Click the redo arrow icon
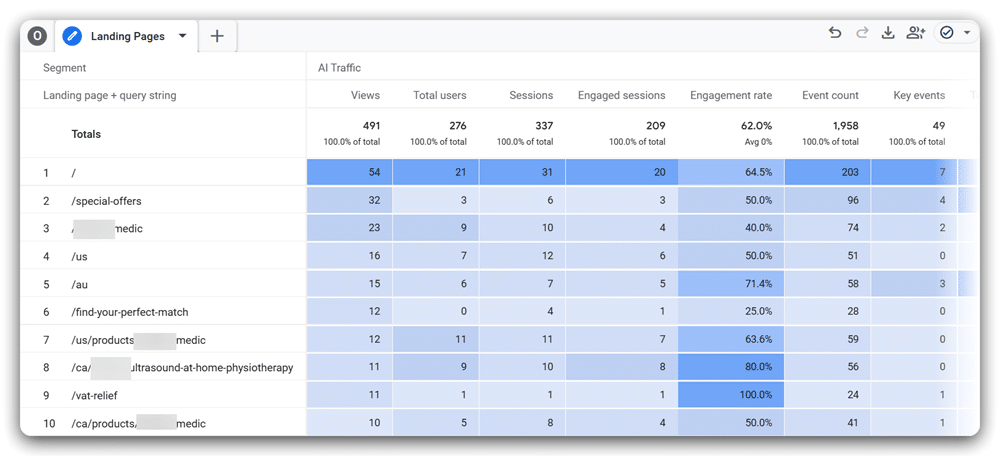The image size is (1000, 456). pyautogui.click(x=862, y=33)
